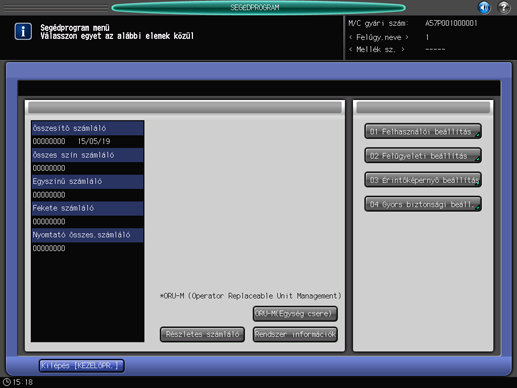Screen dimensions: 517x388
Task: Click the counter value under Nyomtató összes.számláló
Action: tap(49, 248)
